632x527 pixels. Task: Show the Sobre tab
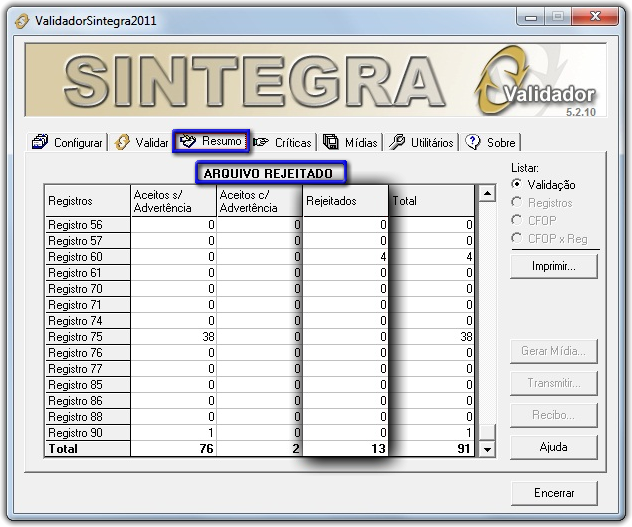click(x=491, y=142)
